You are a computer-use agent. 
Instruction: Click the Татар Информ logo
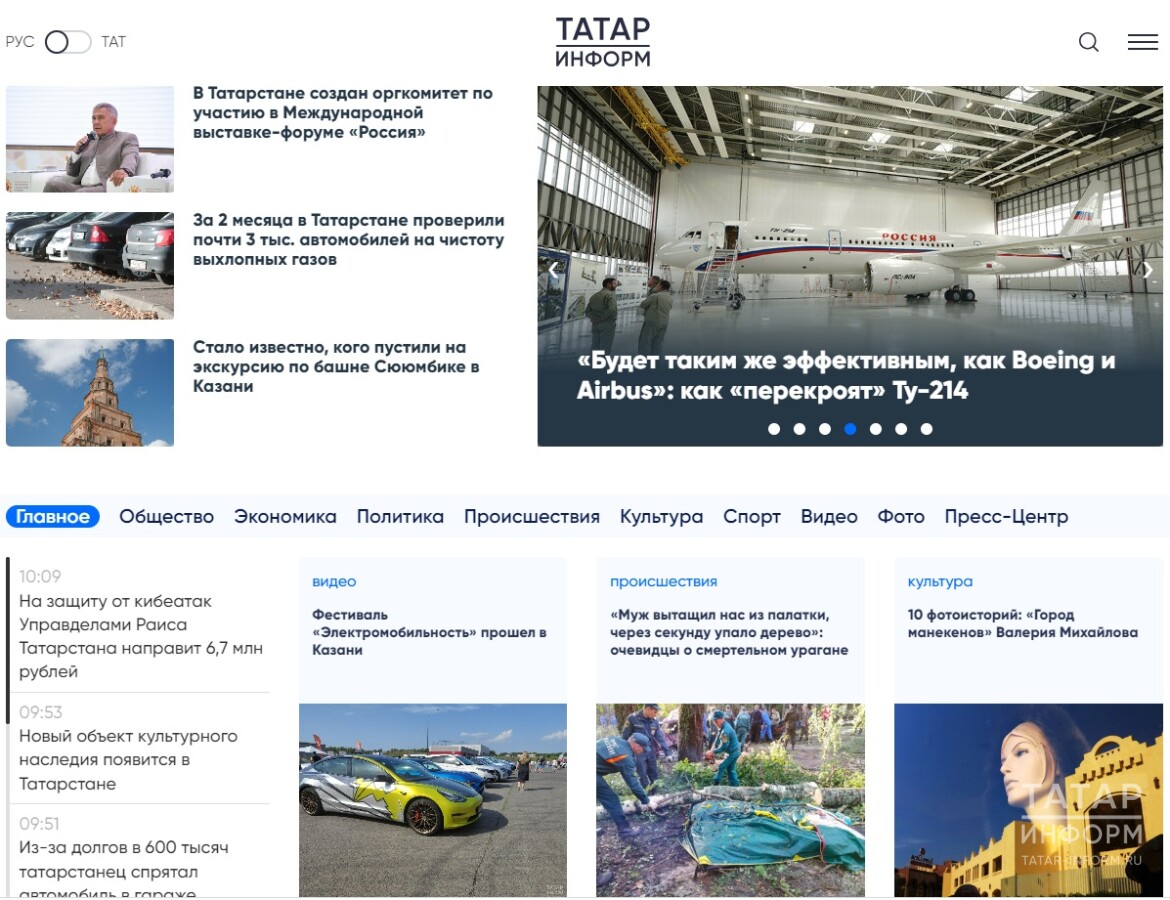tap(602, 42)
